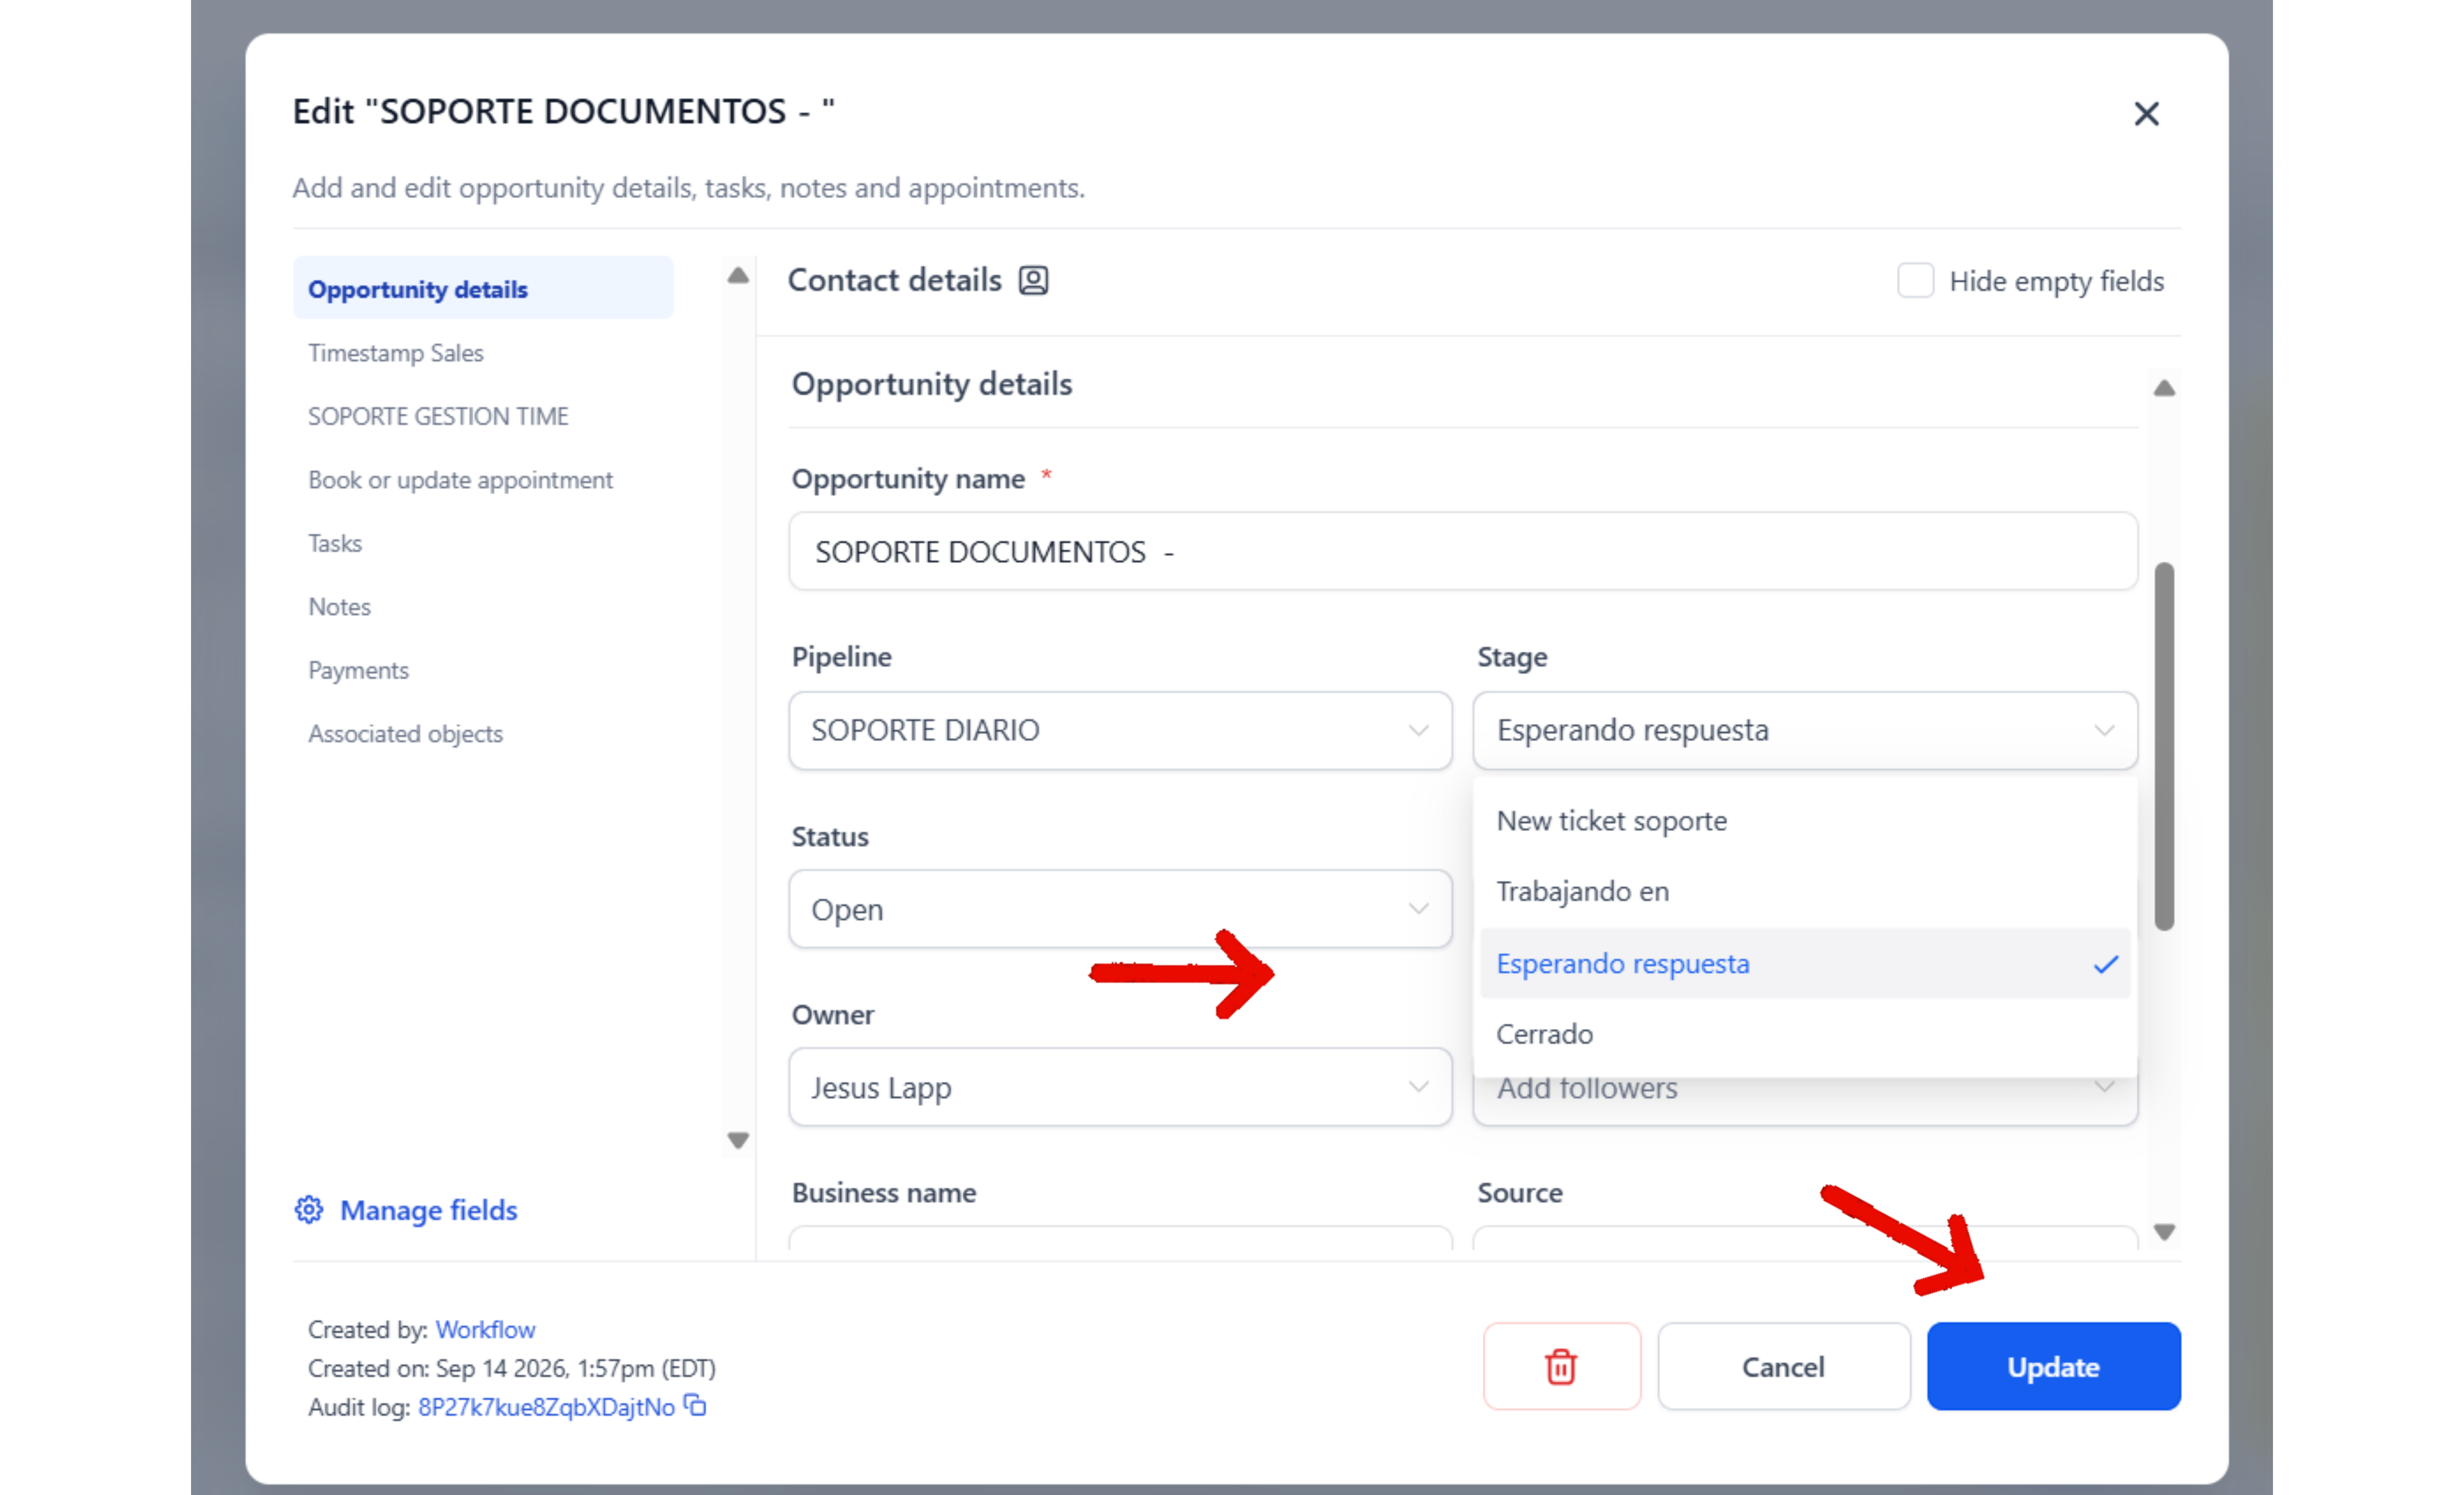Open the Pipeline dropdown
The width and height of the screenshot is (2464, 1495).
(1120, 731)
